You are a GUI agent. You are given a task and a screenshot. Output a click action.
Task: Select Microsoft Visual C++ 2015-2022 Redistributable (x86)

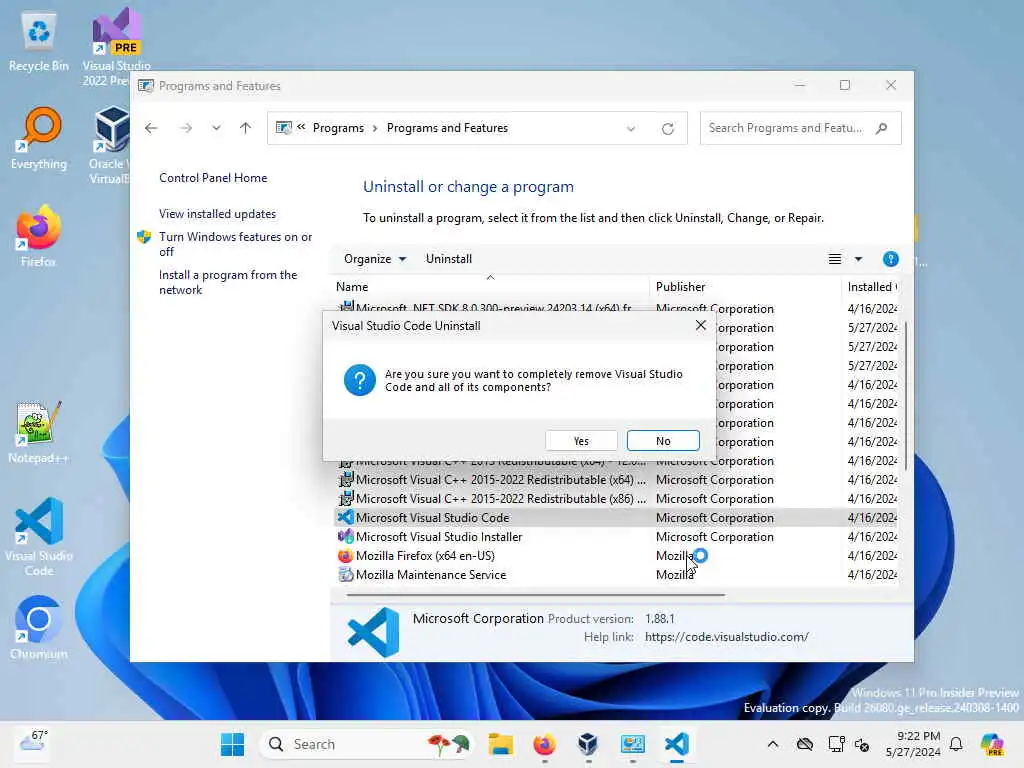[x=616, y=499]
